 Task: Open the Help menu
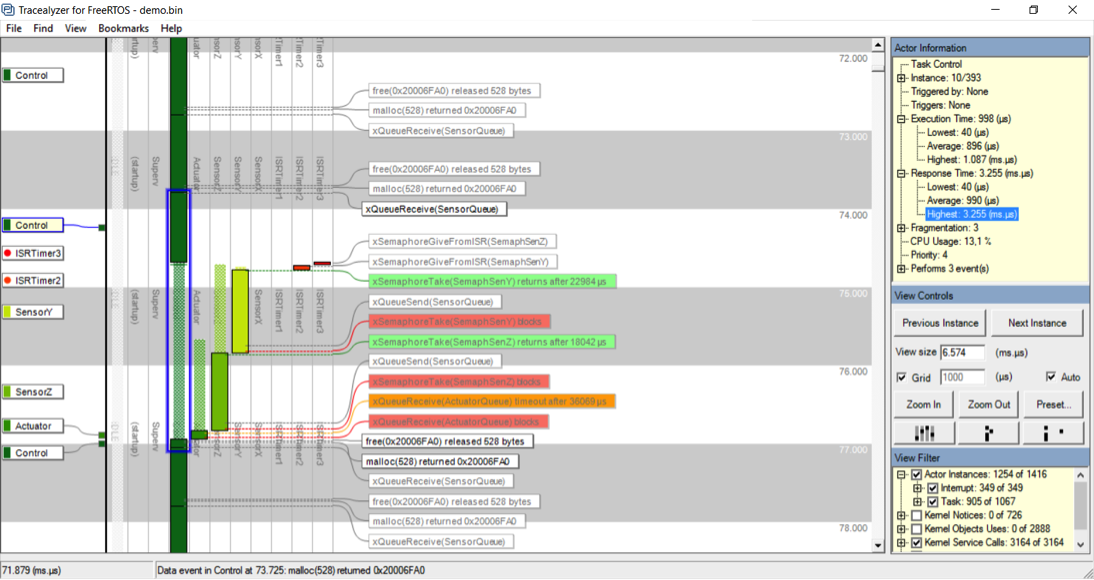click(171, 29)
